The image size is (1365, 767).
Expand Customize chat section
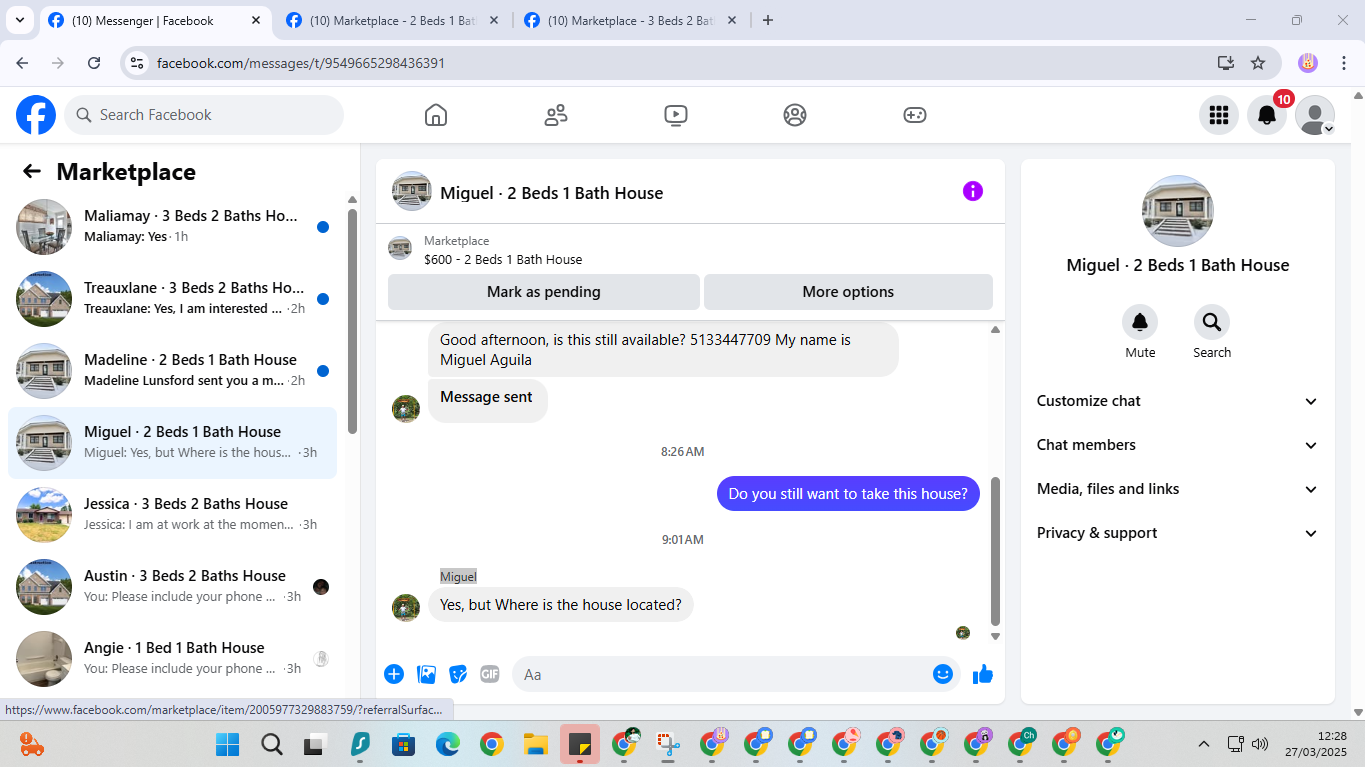[1178, 401]
